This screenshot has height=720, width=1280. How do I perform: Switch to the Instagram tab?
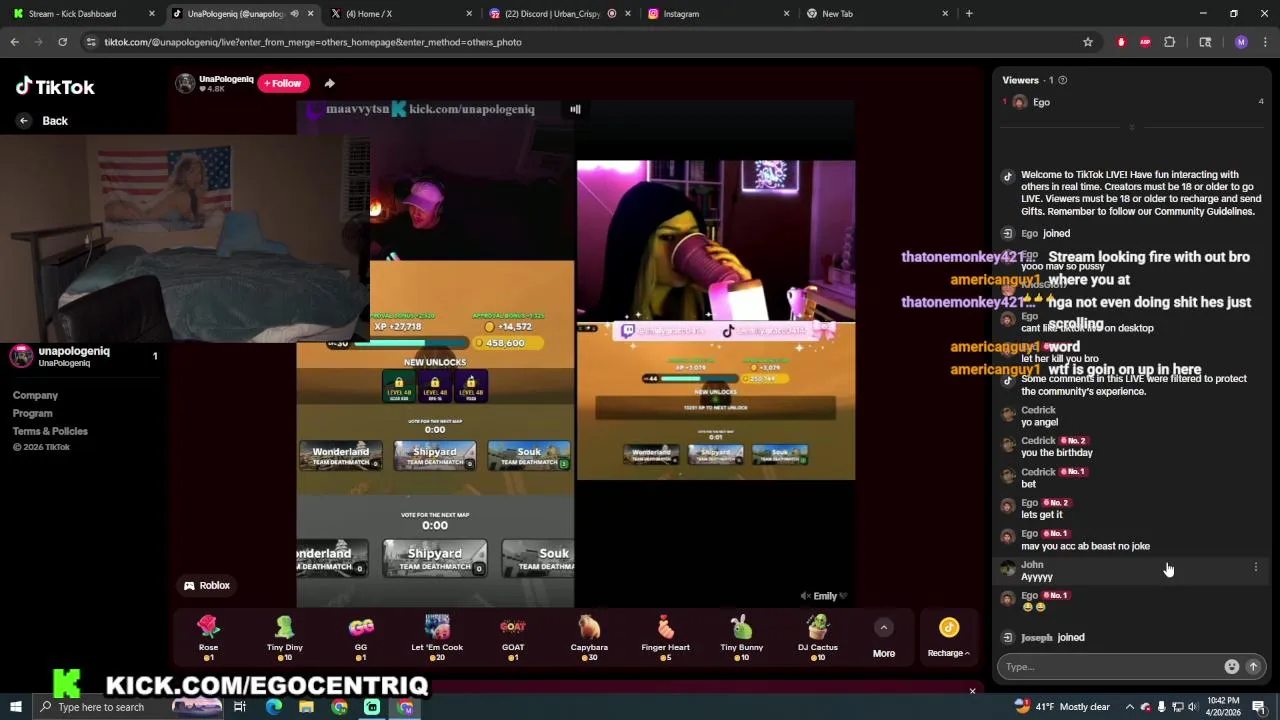pyautogui.click(x=719, y=13)
